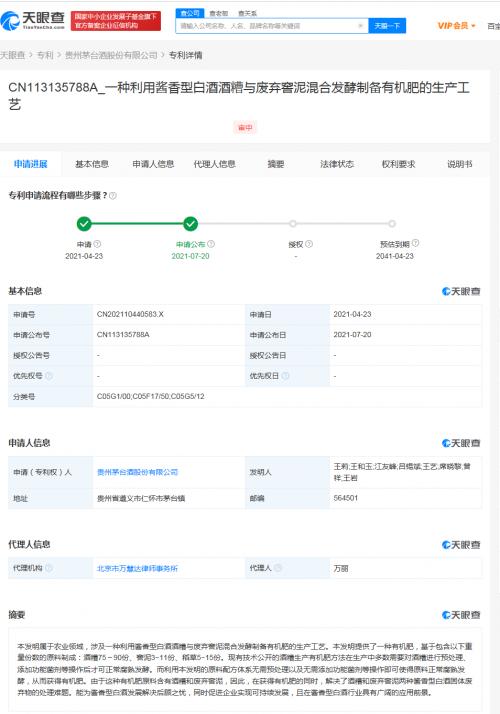
Task: Switch to the 法律状态 tab
Action: (337, 164)
